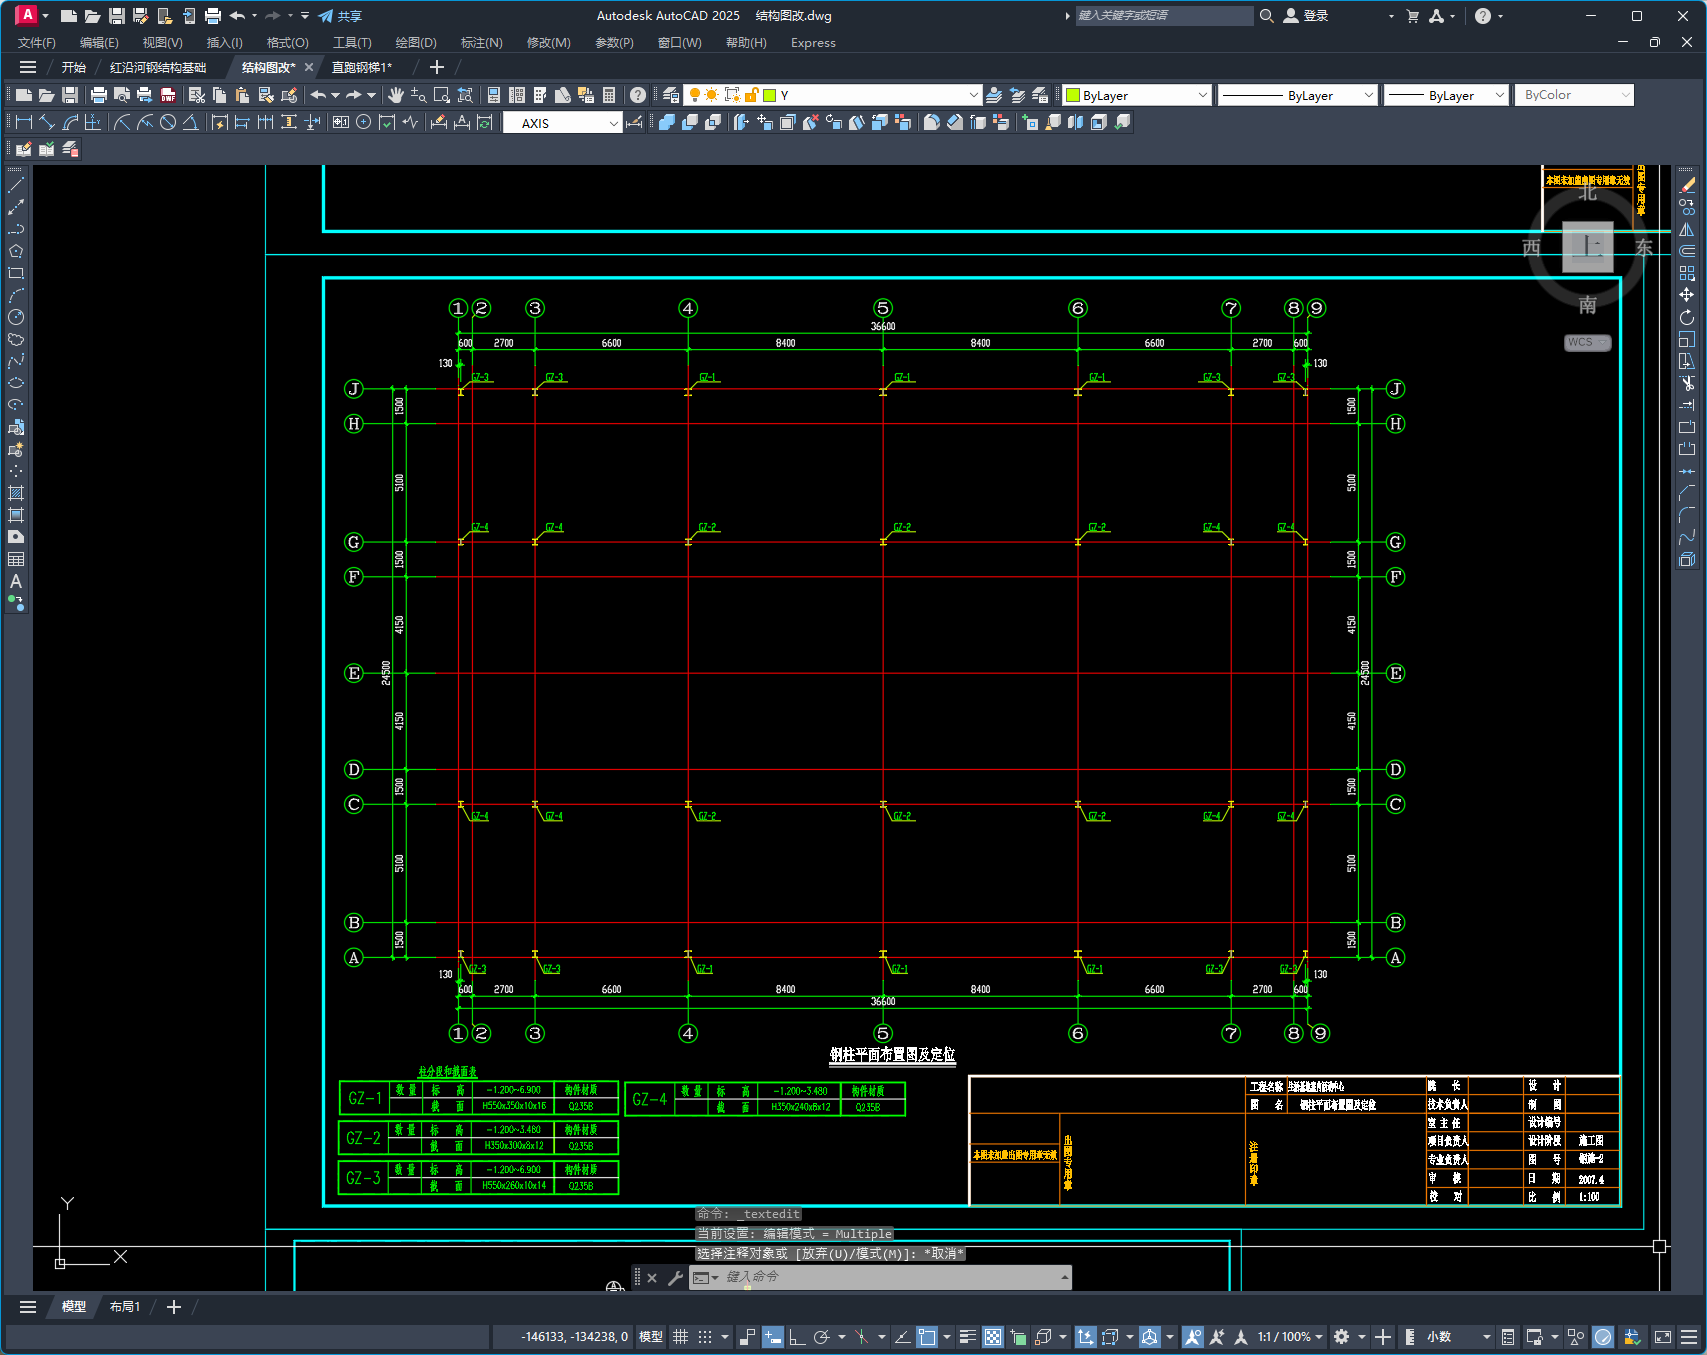Click the keyword search box in title bar
The height and width of the screenshot is (1355, 1707).
point(1164,16)
